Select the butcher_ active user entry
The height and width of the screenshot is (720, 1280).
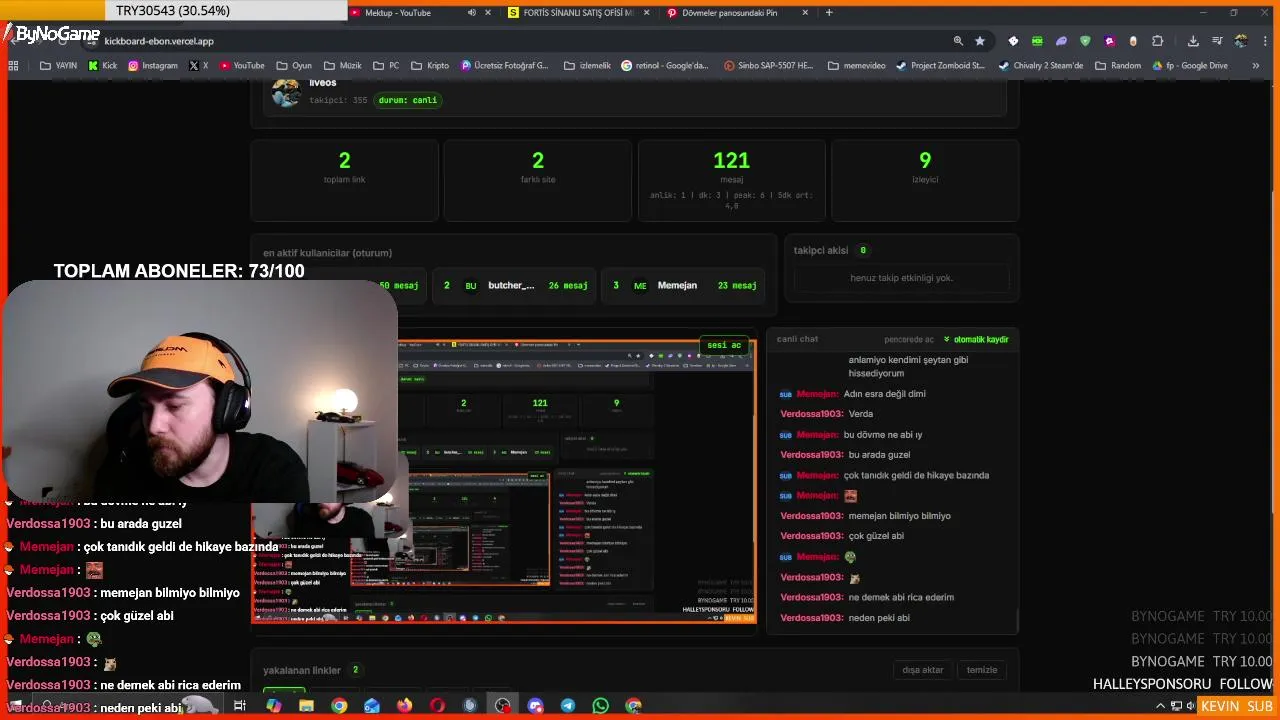(x=515, y=285)
